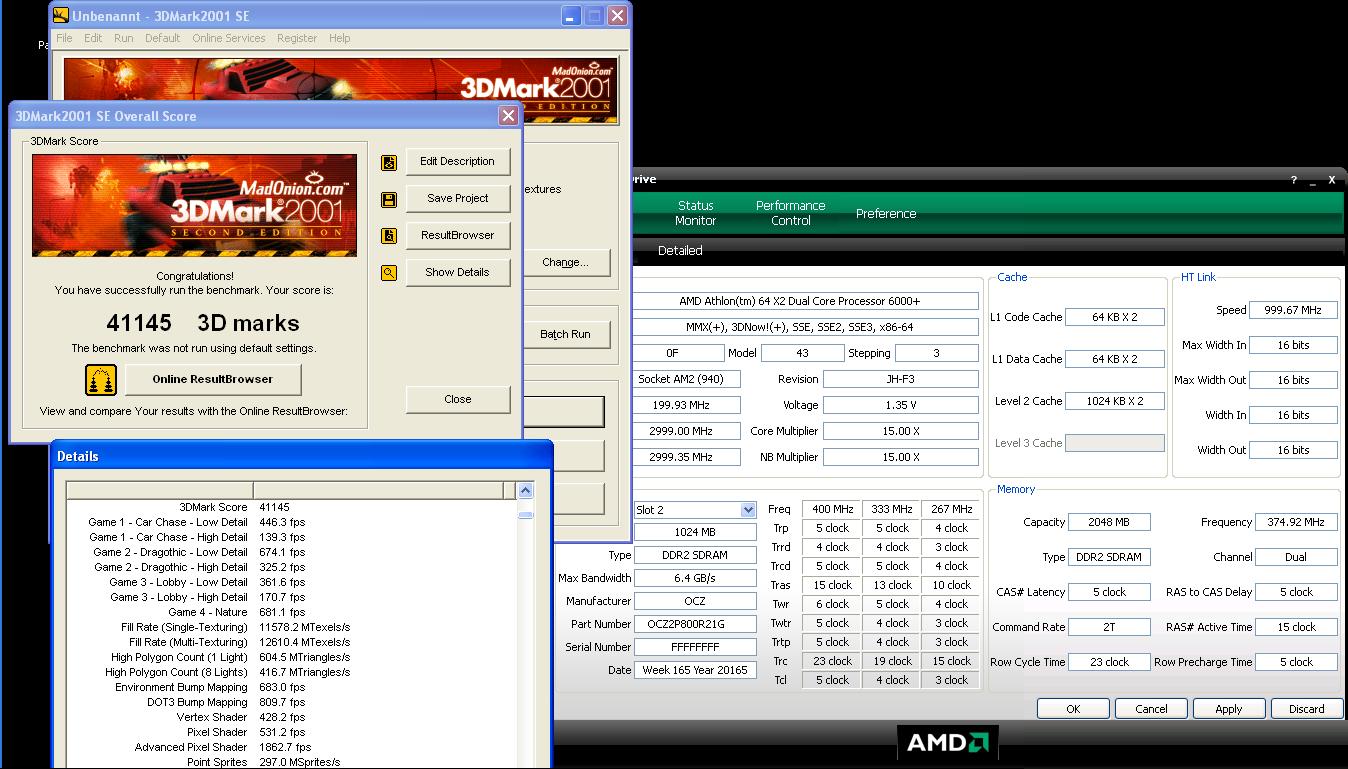Click the Save Project floppy icon
Image resolution: width=1348 pixels, height=769 pixels.
coord(389,199)
